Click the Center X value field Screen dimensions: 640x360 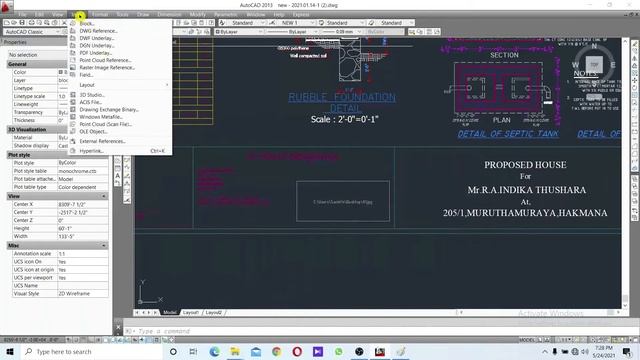tap(83, 204)
